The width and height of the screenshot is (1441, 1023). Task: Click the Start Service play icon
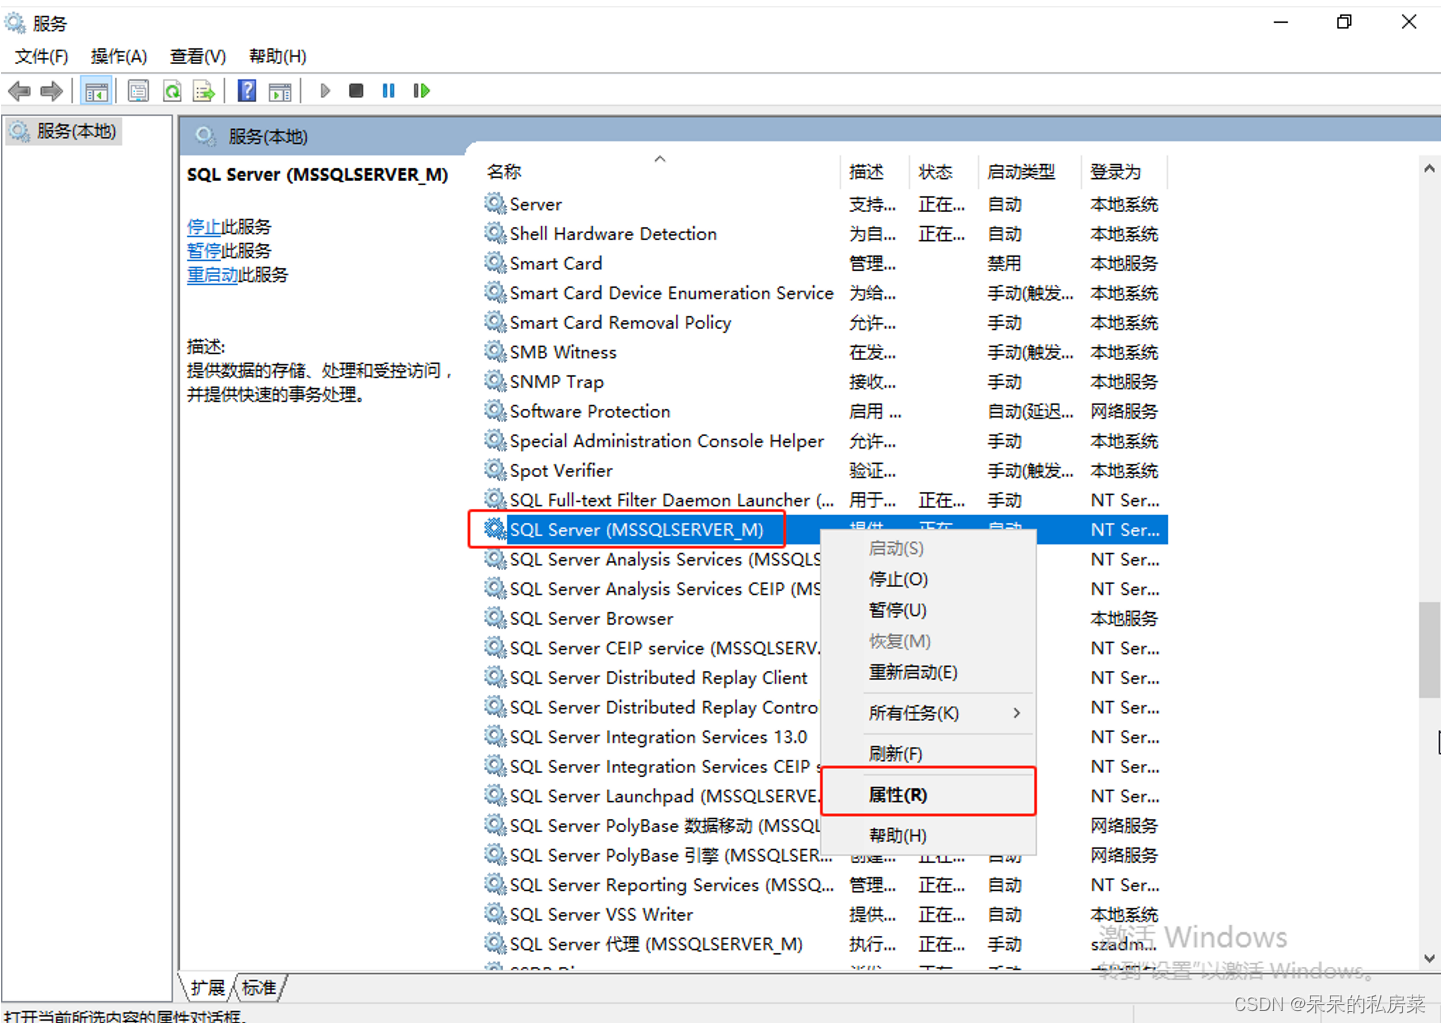coord(325,91)
